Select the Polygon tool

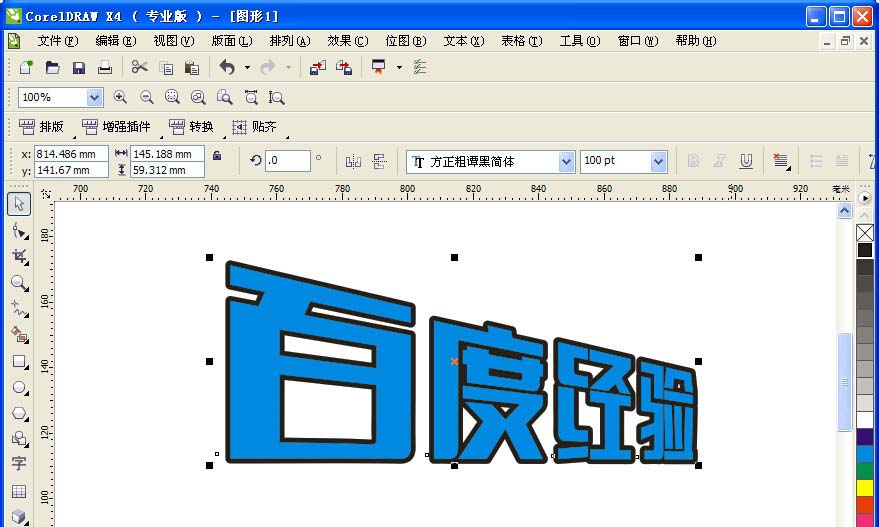pyautogui.click(x=19, y=414)
